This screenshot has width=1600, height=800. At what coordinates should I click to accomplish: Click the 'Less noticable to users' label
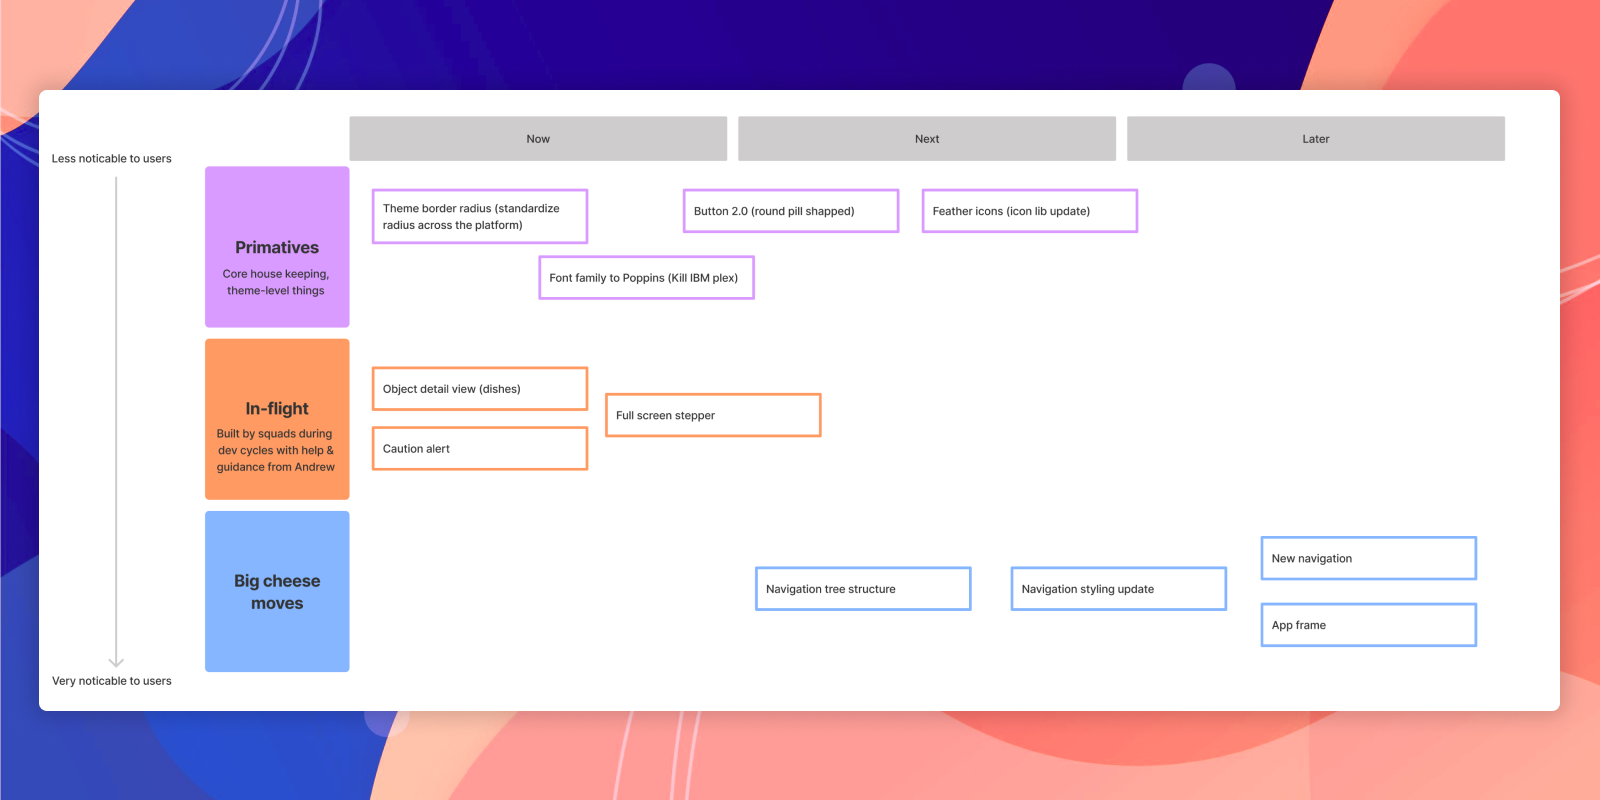112,159
